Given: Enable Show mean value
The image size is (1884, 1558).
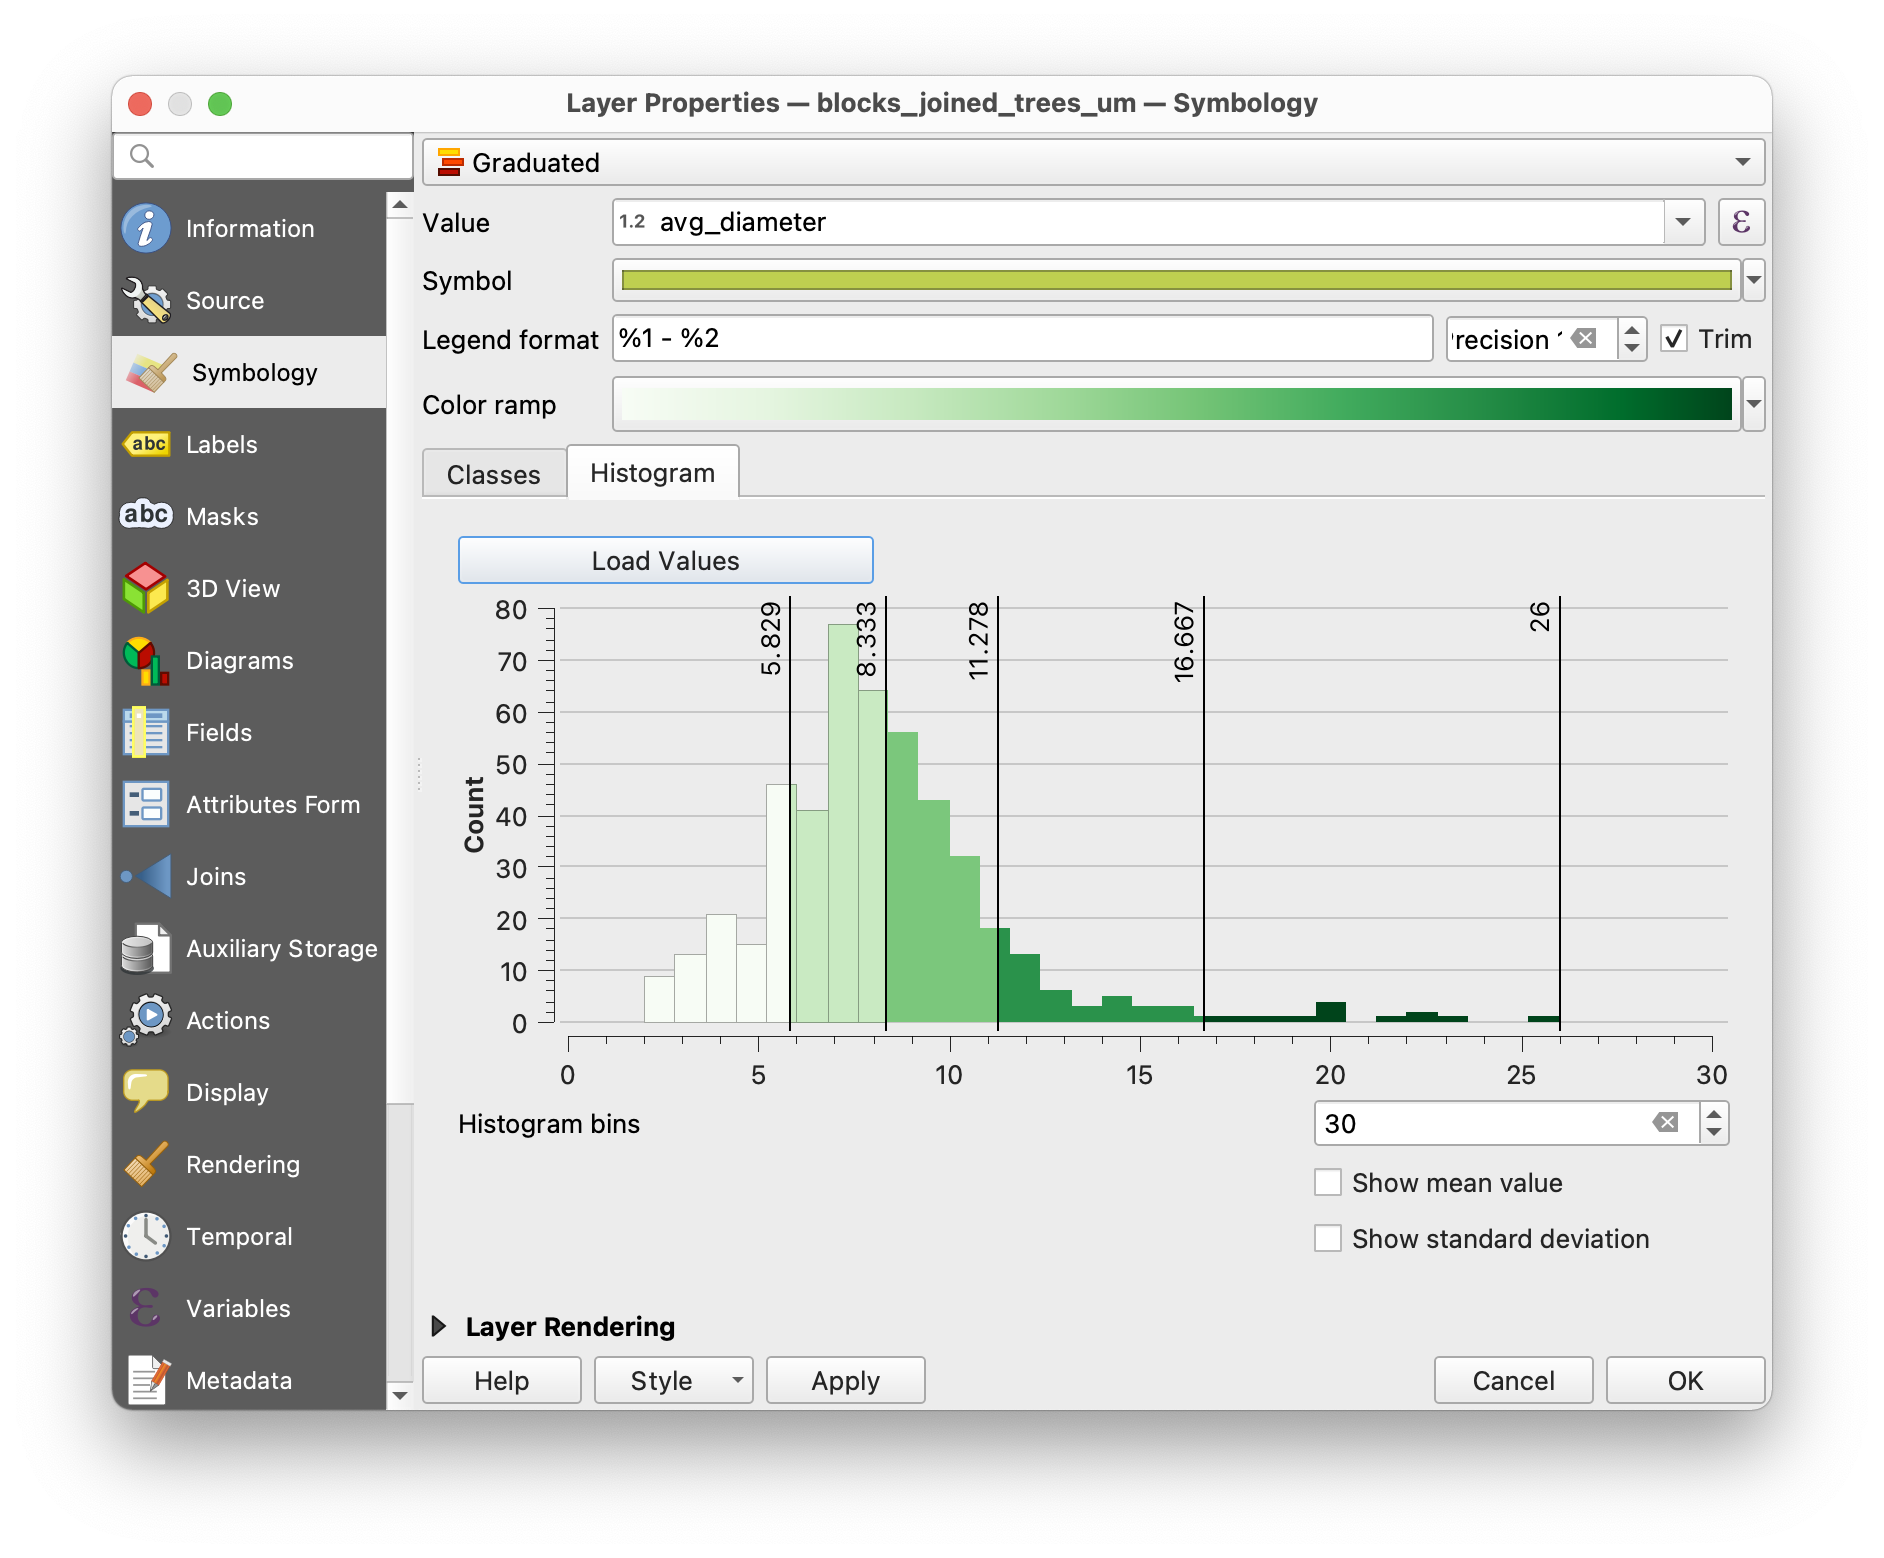Looking at the screenshot, I should click(x=1328, y=1182).
